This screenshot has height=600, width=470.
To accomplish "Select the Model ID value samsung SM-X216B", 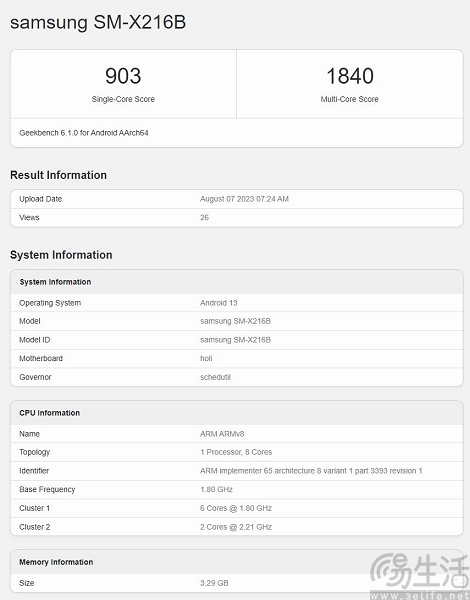I will point(235,340).
